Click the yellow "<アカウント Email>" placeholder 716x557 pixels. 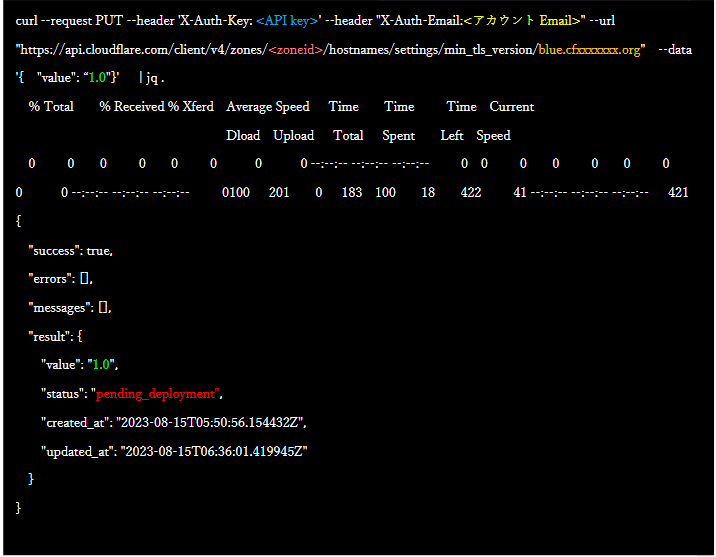coord(521,21)
